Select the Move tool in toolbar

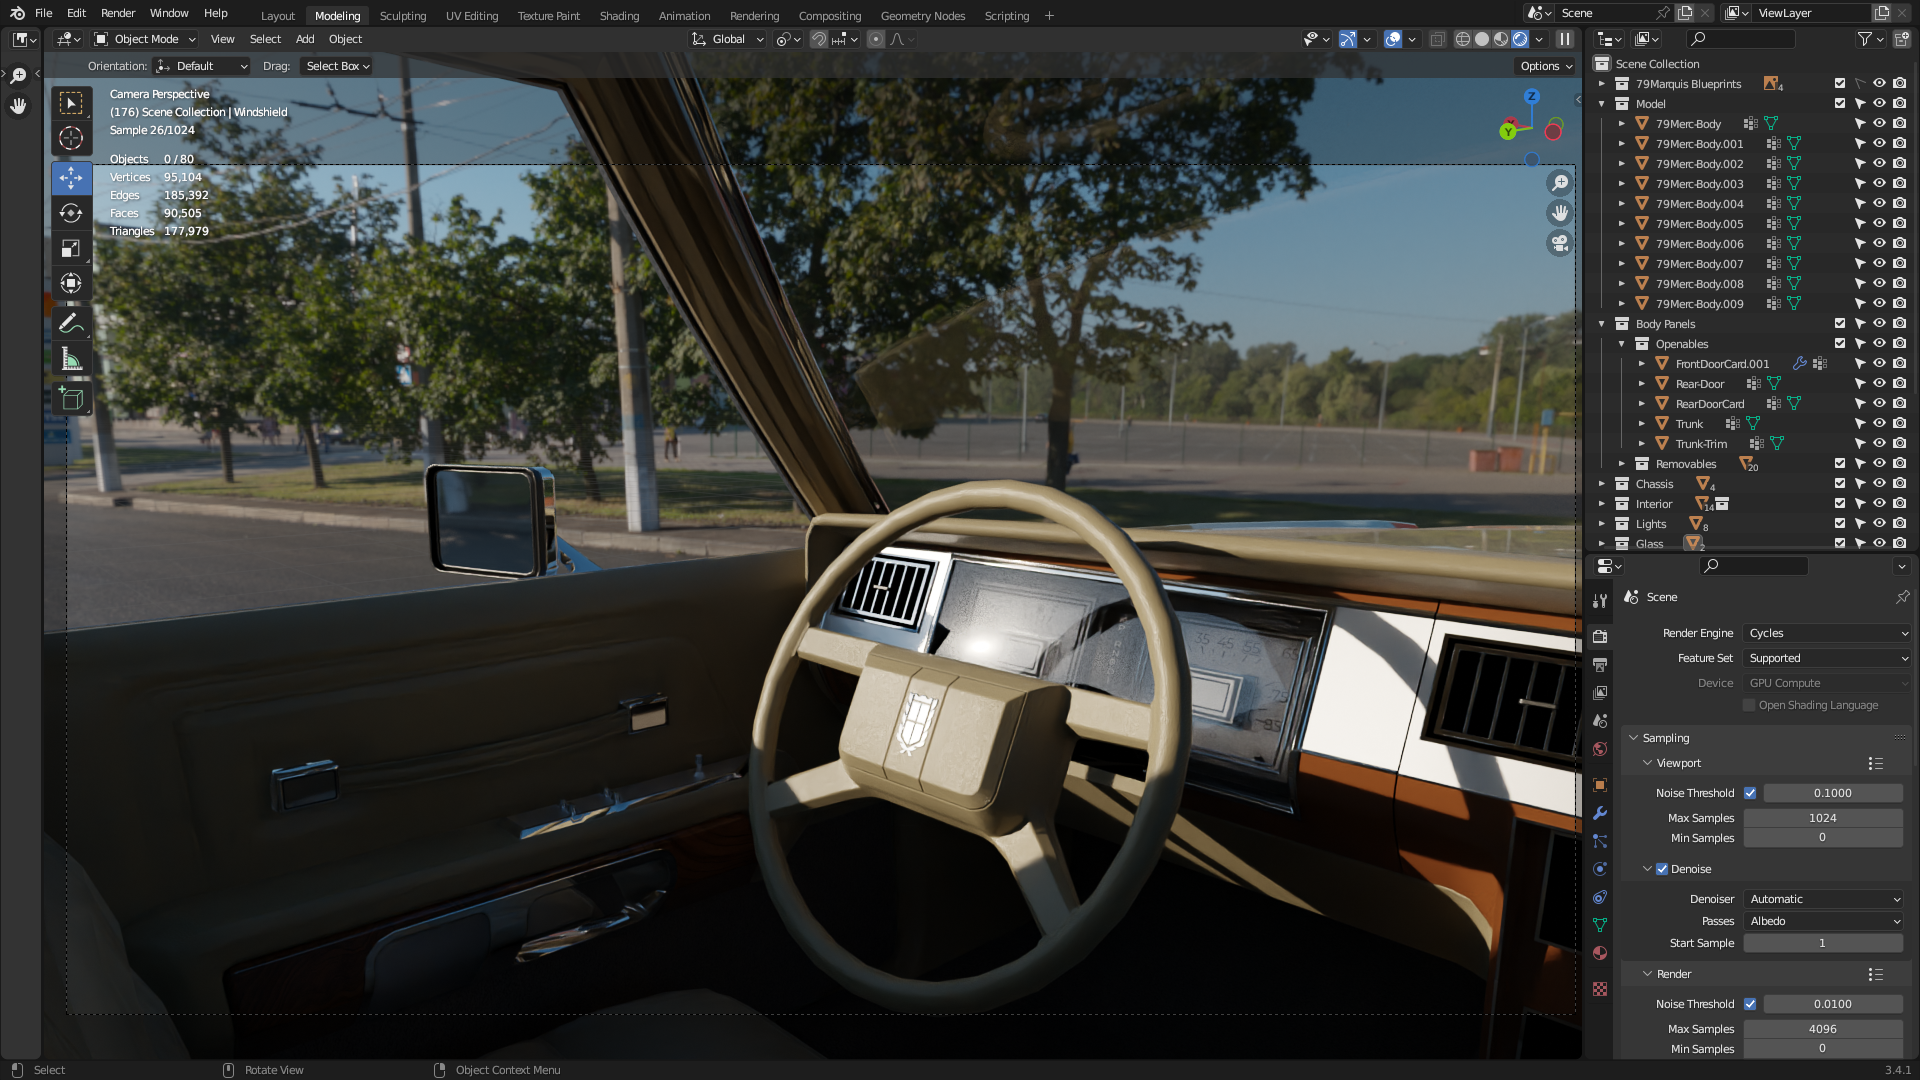(71, 179)
